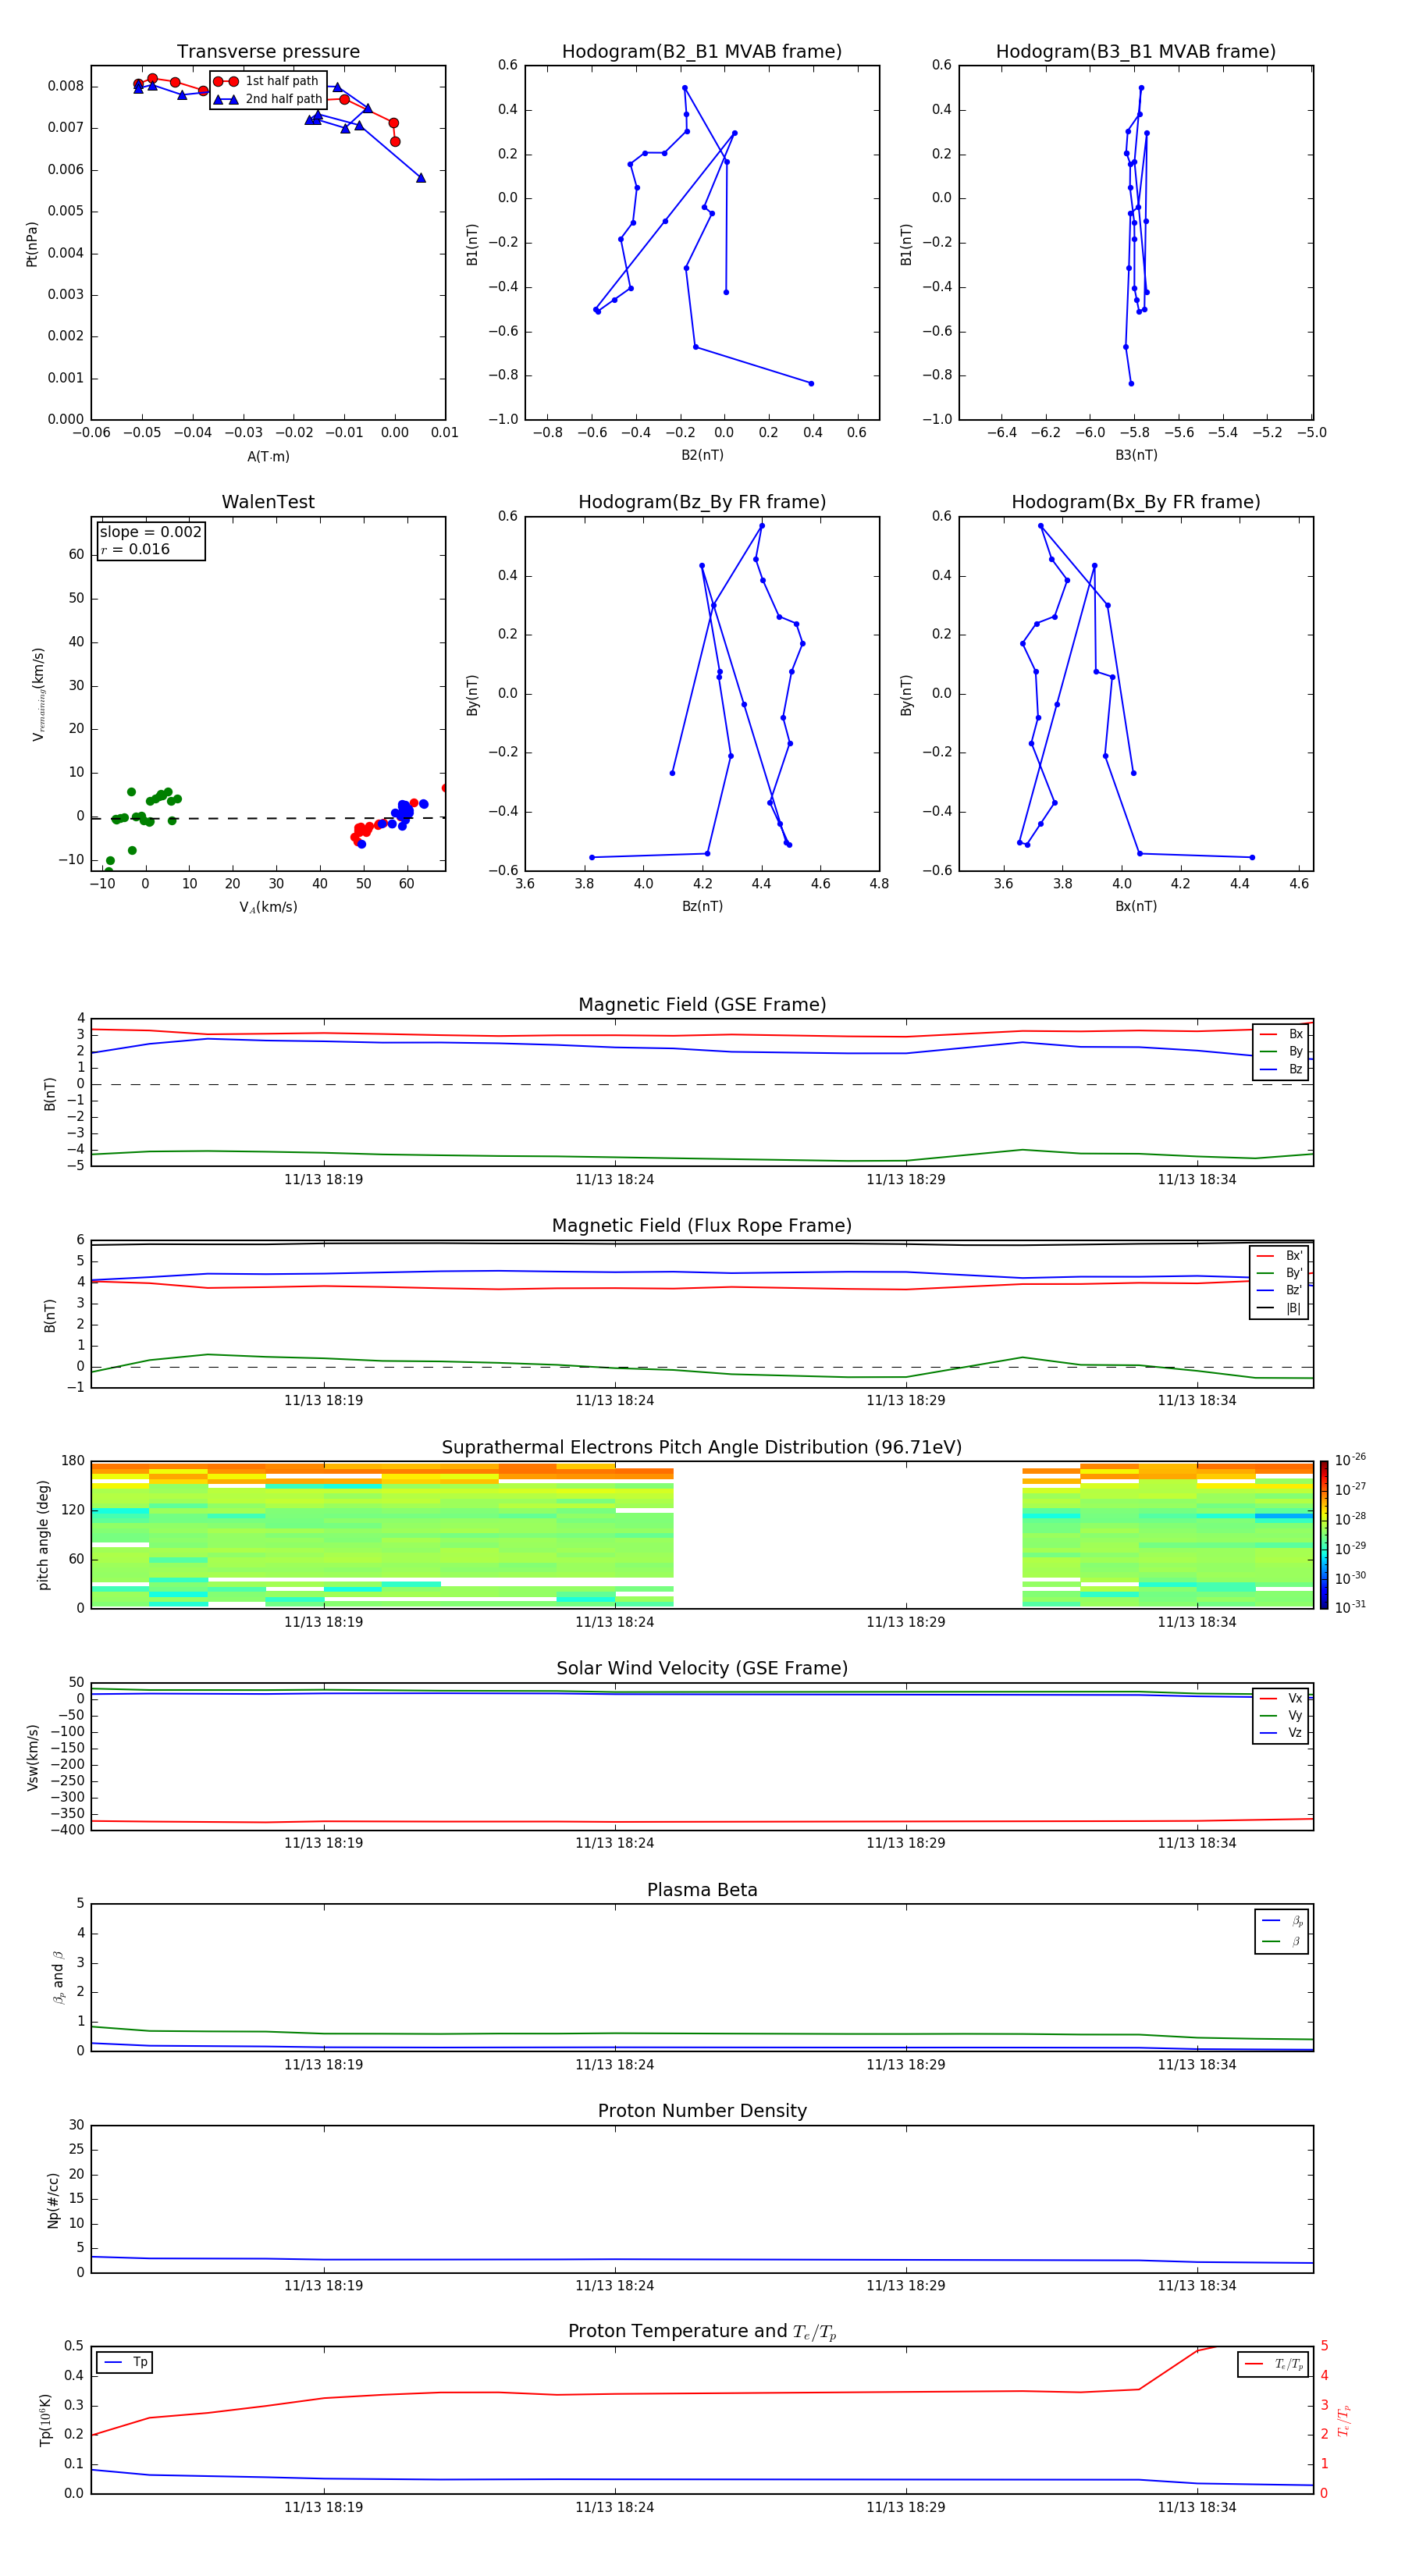Click the 'Np(#/cc)' axis label
The image size is (1405, 2576).
pyautogui.click(x=53, y=2200)
